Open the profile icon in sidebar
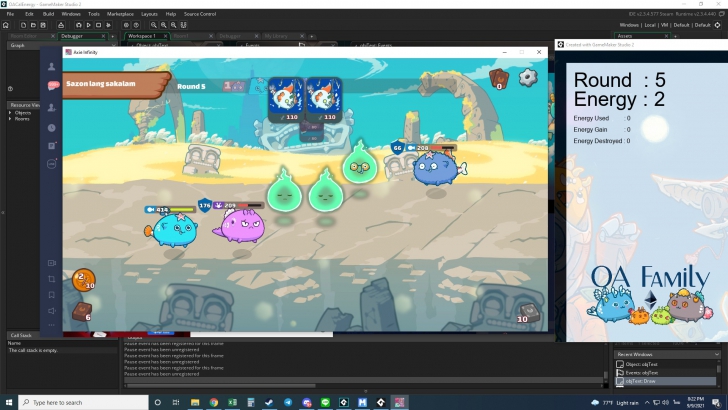 (52, 66)
